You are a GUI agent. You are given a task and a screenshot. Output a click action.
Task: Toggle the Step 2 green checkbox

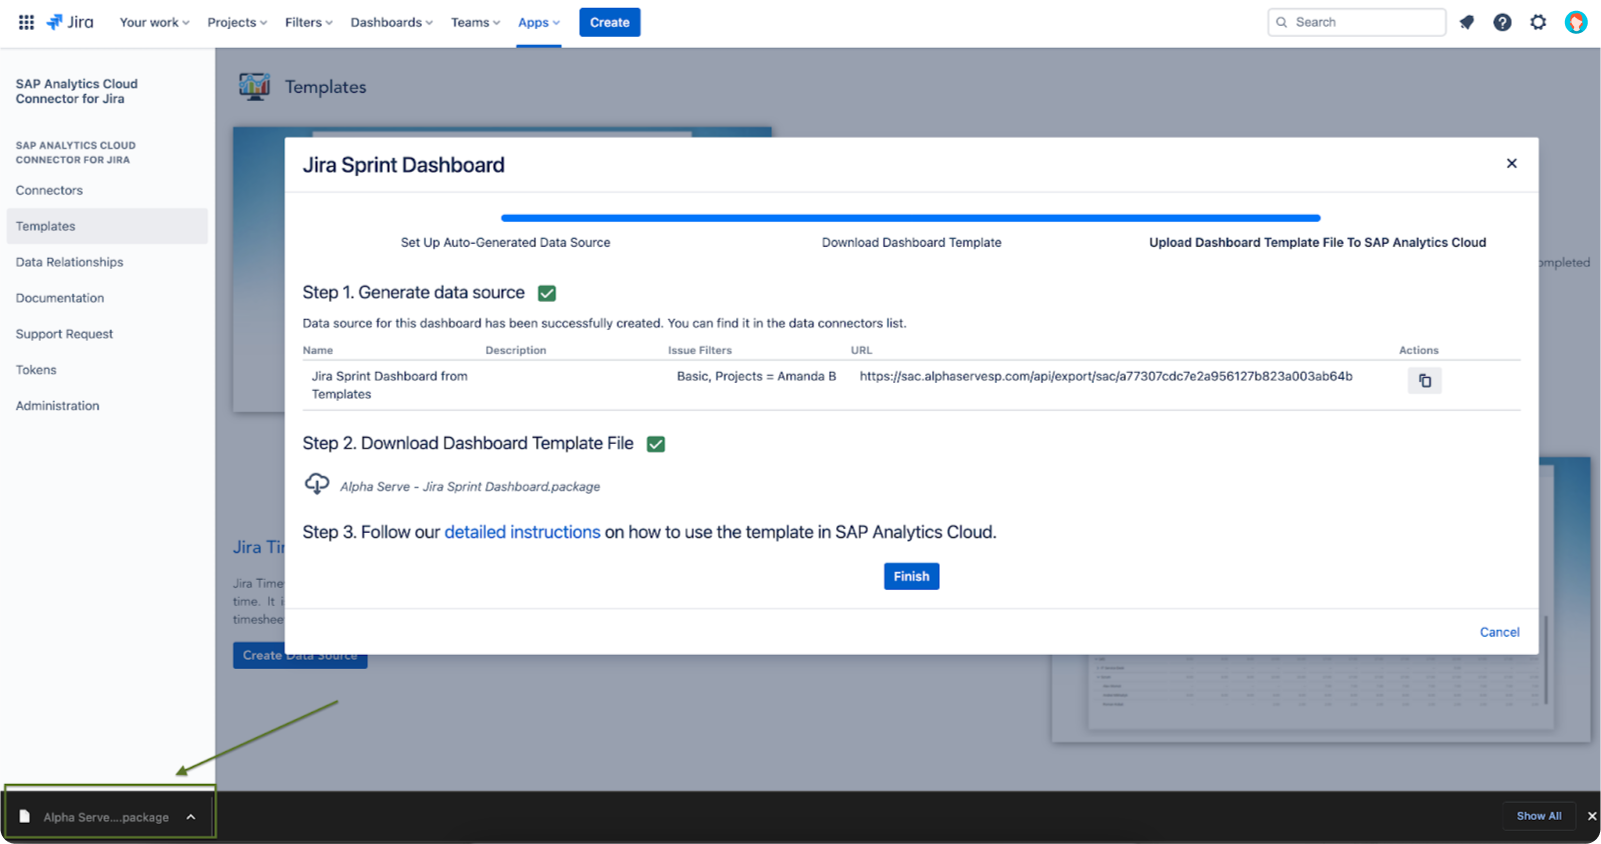(x=656, y=444)
